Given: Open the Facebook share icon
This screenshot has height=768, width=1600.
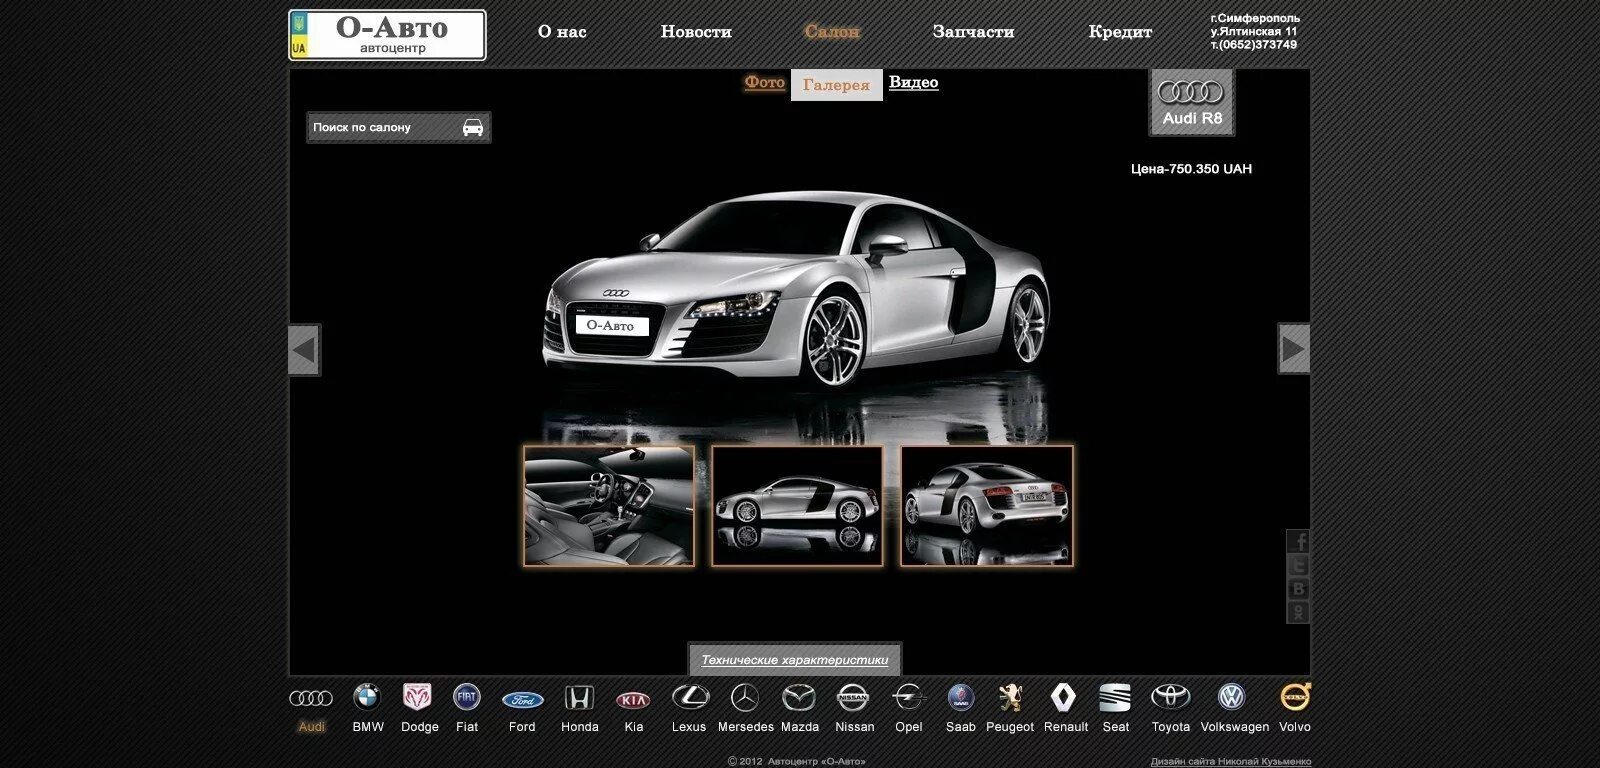Looking at the screenshot, I should [x=1298, y=541].
